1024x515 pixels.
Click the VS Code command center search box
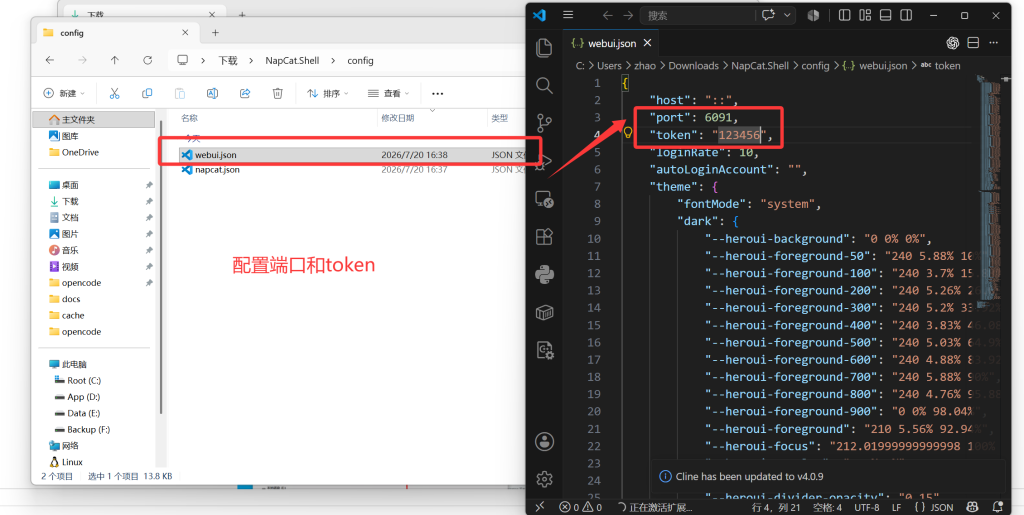coord(698,15)
